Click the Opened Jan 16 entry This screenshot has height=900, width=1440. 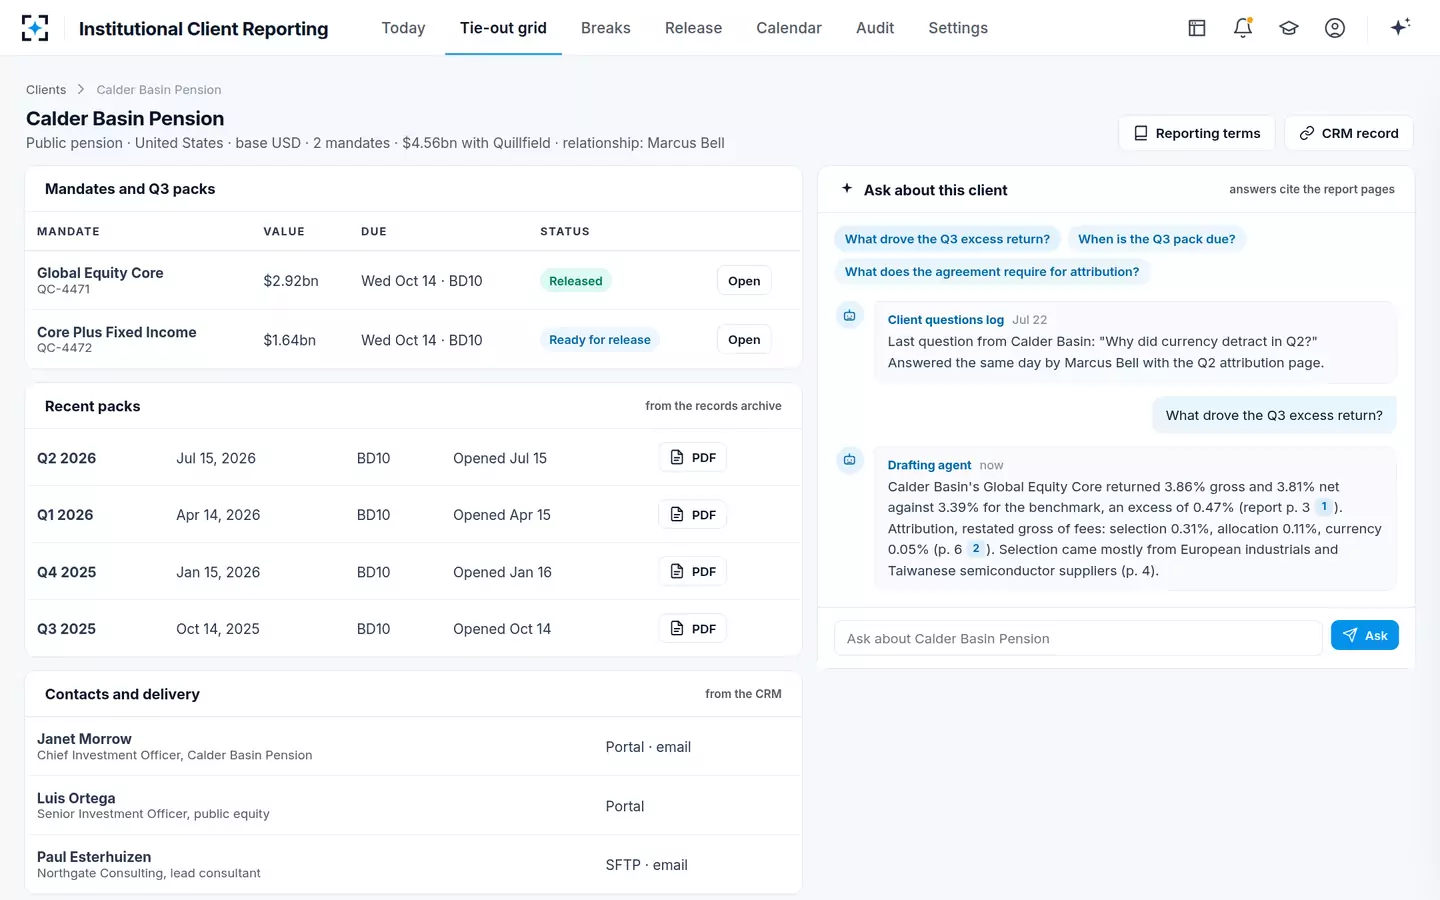(502, 572)
